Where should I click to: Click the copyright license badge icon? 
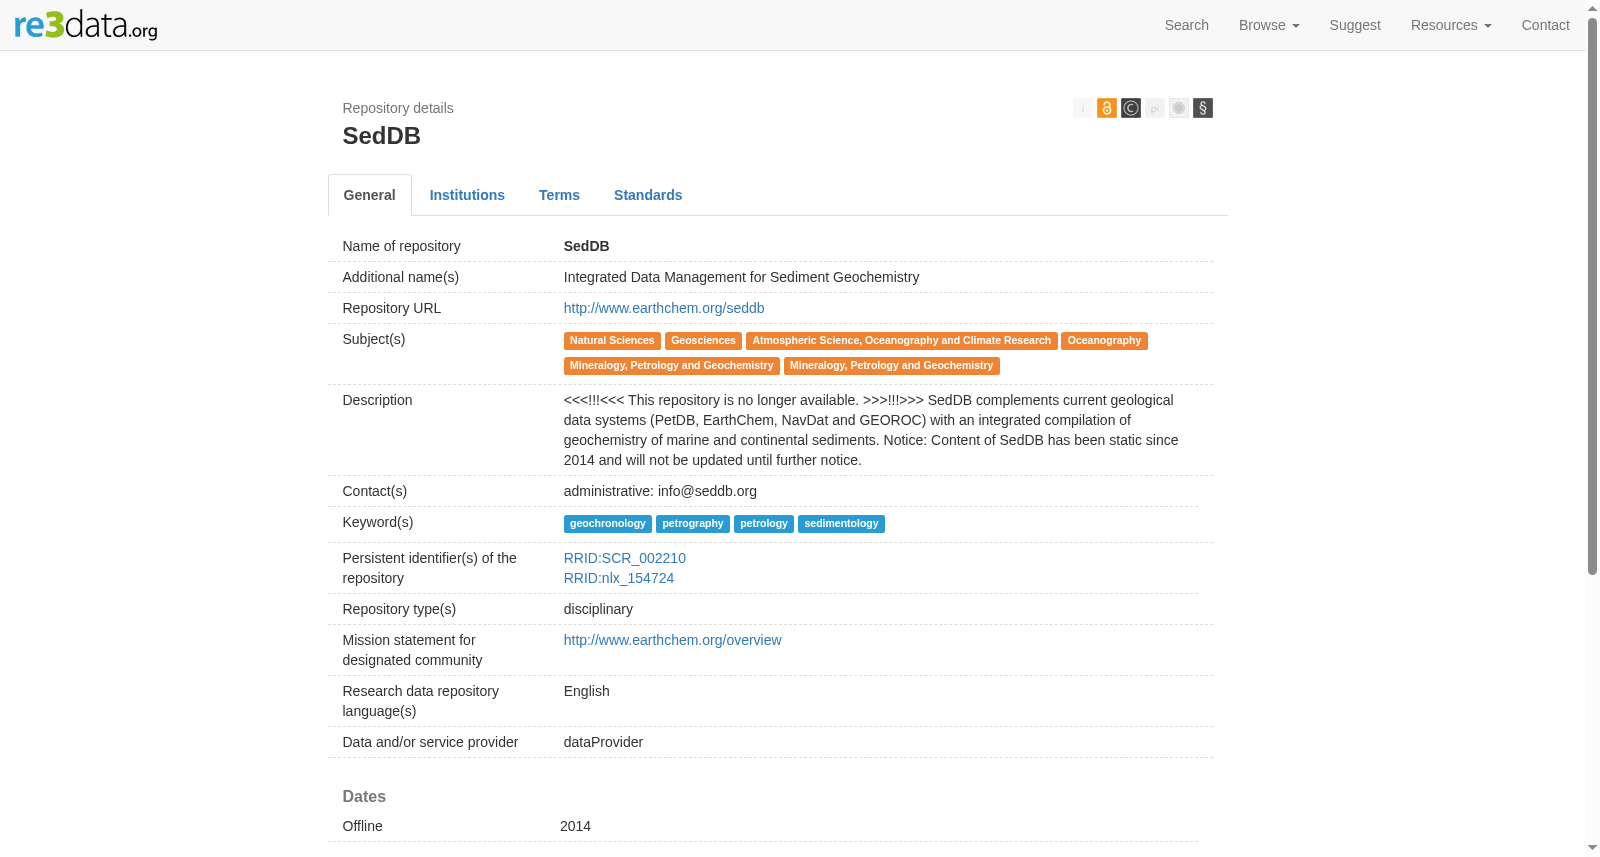pos(1131,108)
